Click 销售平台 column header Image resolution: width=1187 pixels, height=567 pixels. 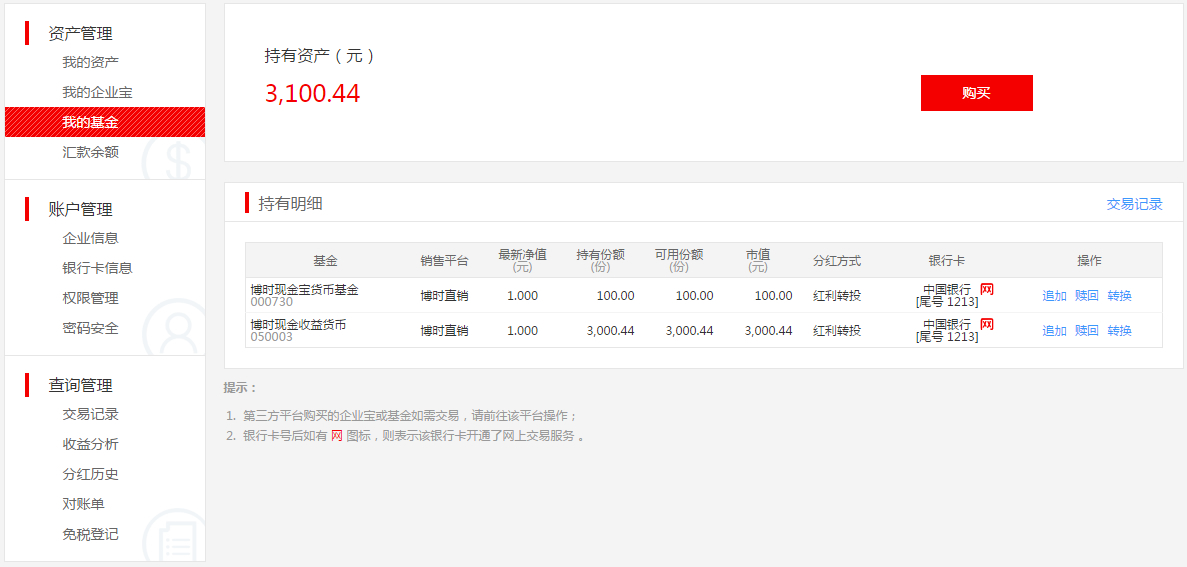click(x=444, y=260)
